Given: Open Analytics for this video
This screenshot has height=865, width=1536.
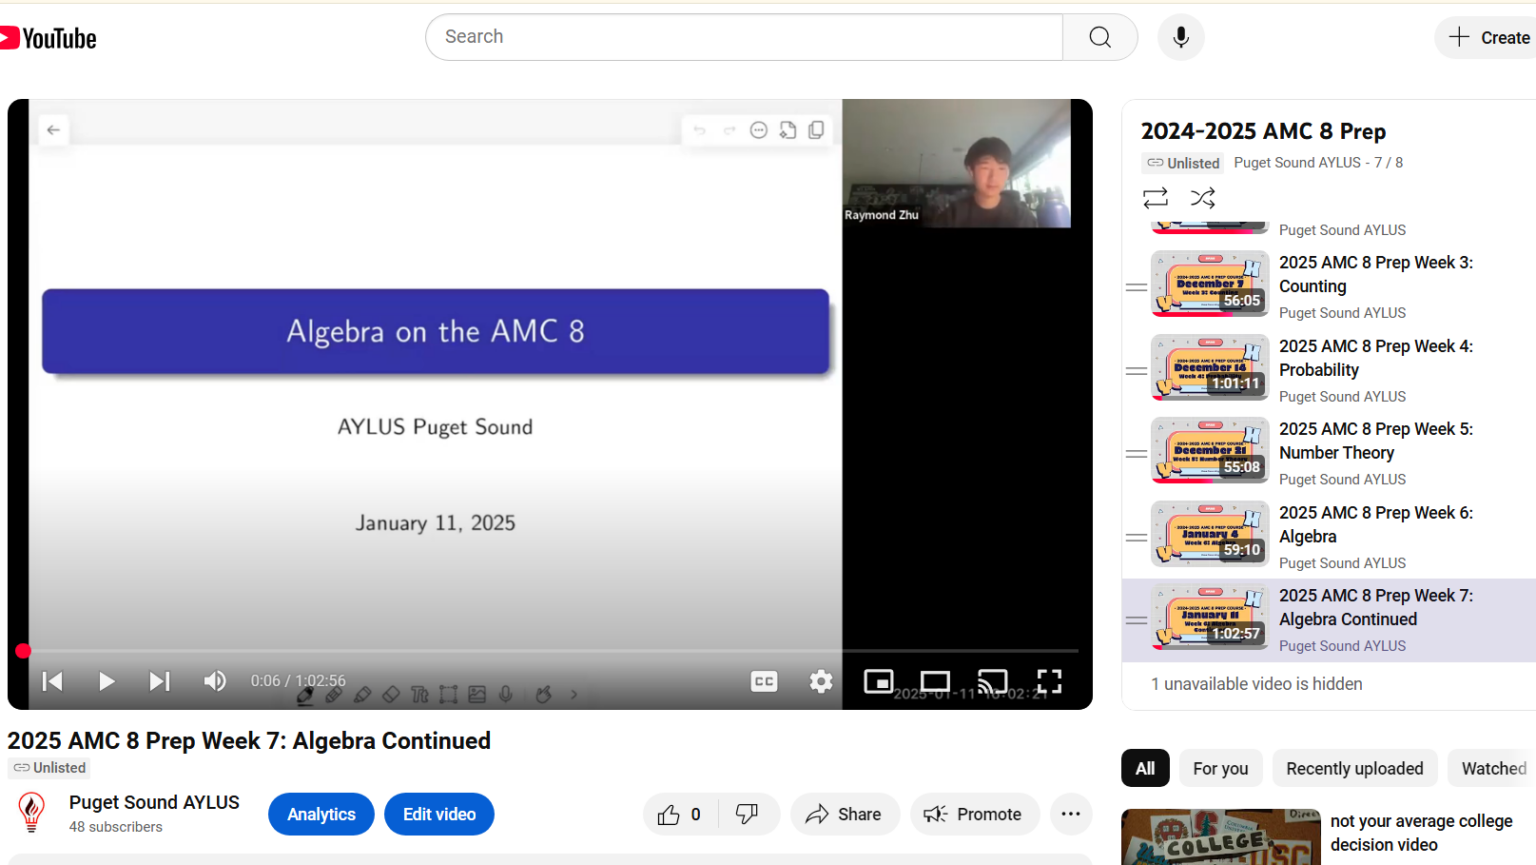Looking at the screenshot, I should click(x=321, y=814).
